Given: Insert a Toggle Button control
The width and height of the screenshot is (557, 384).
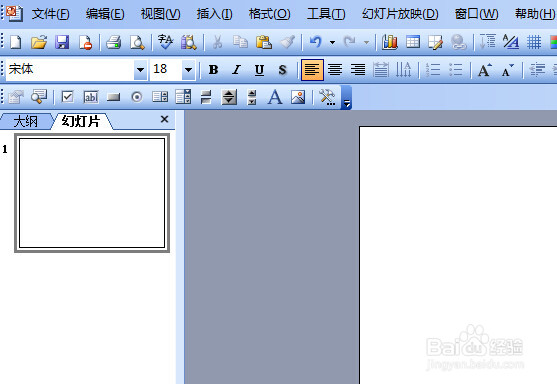Looking at the screenshot, I should (206, 97).
